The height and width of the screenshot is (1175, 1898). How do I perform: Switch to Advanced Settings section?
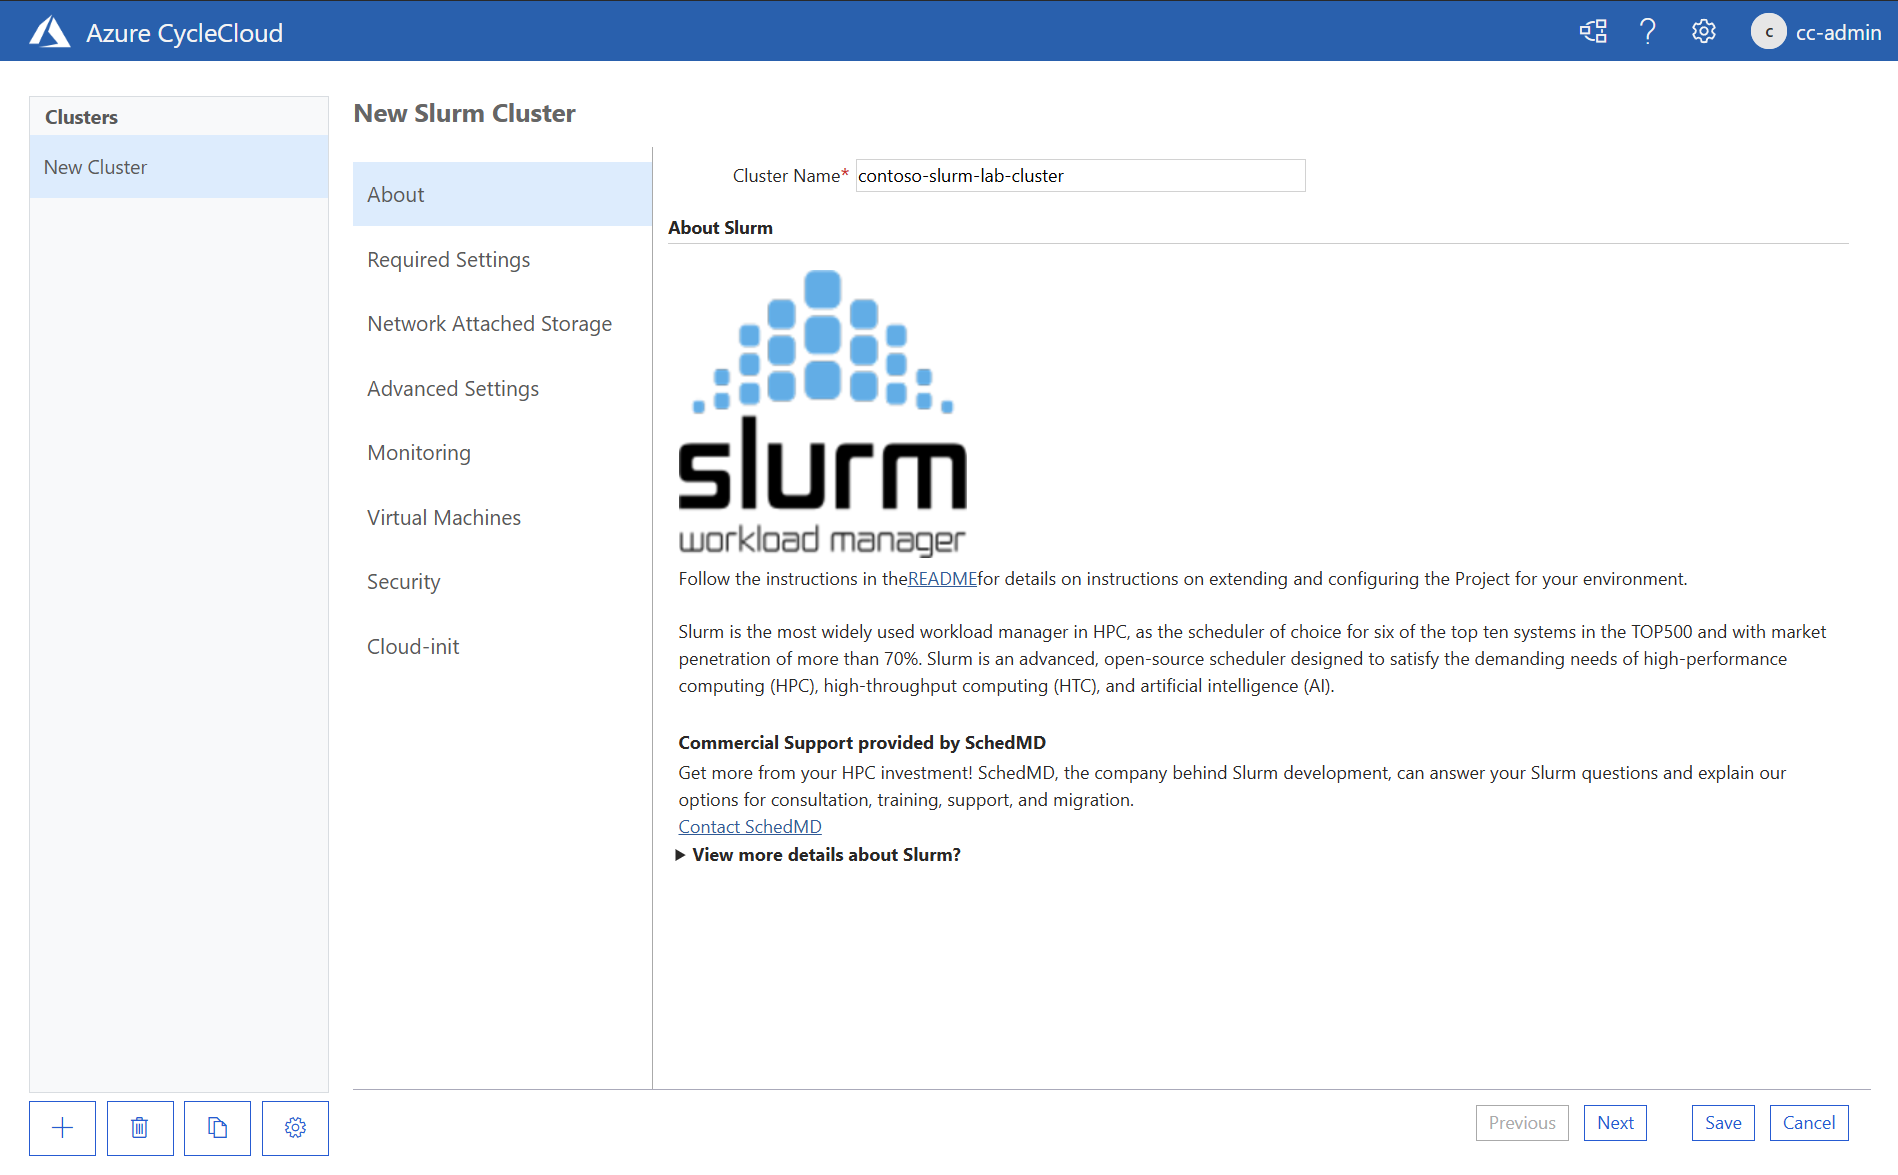click(502, 388)
